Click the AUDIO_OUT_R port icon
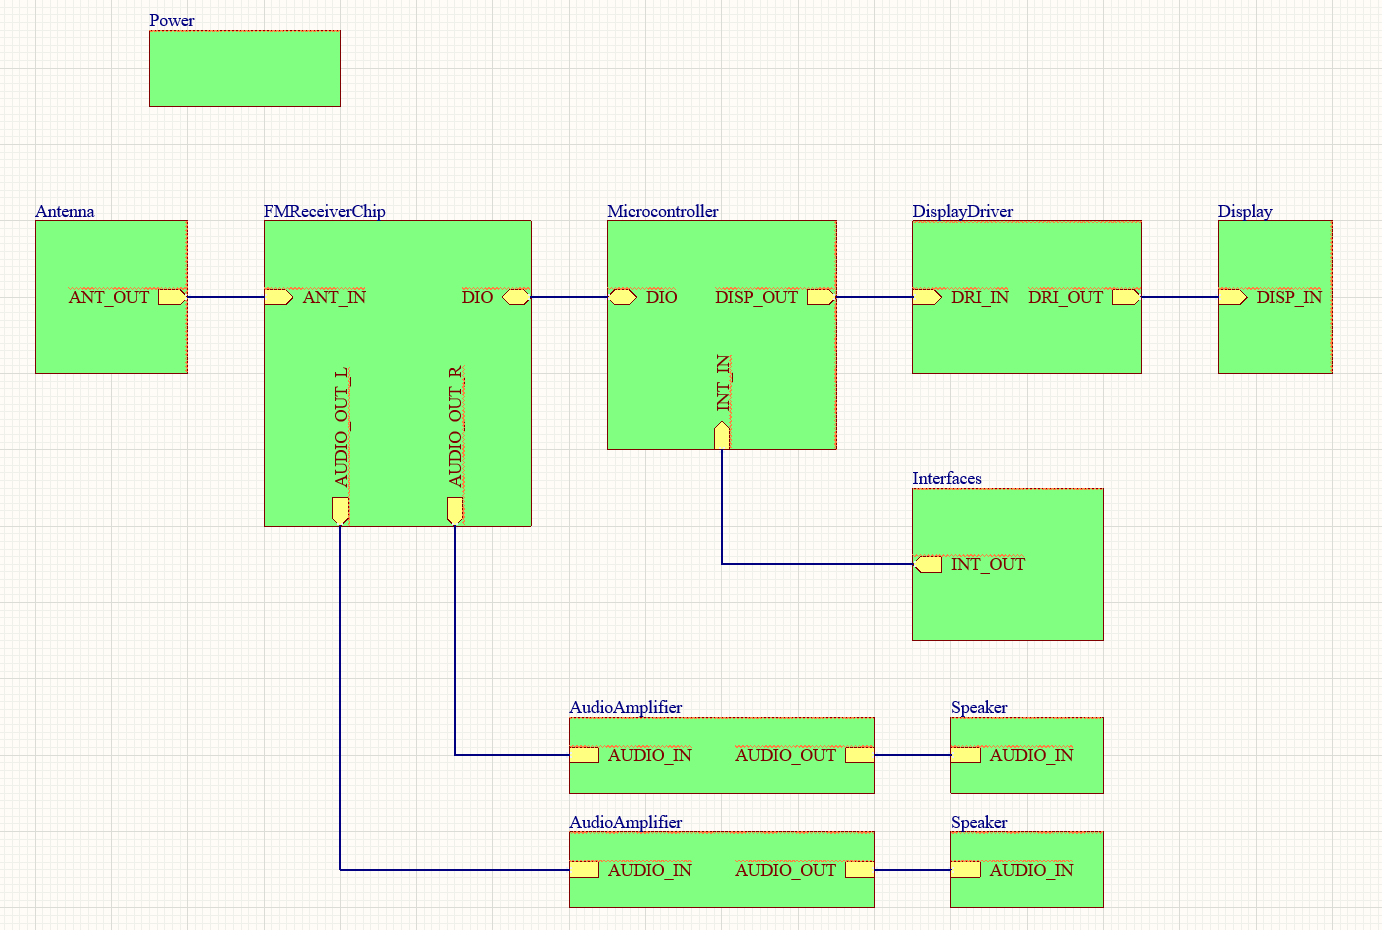Screen dimensions: 1382x930 tap(455, 511)
